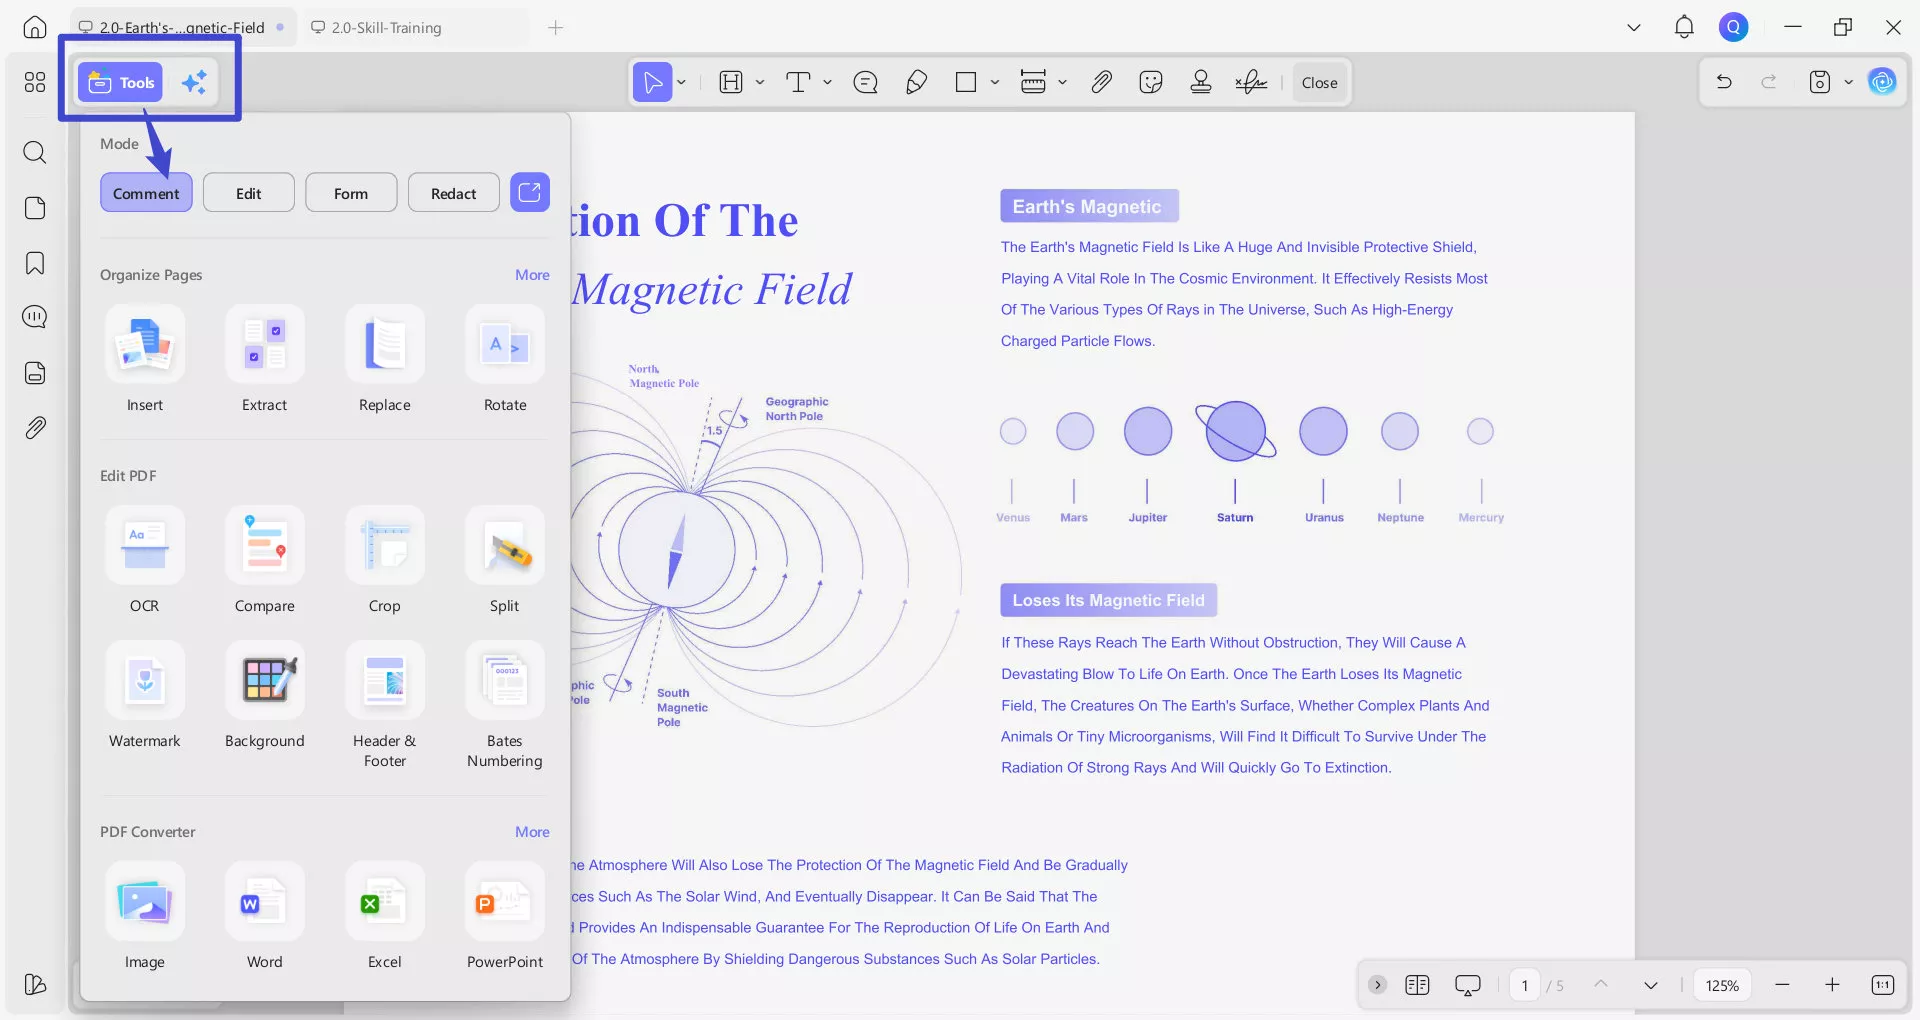Viewport: 1920px width, 1020px height.
Task: Open the bookmarks sidebar panel
Action: 35,263
